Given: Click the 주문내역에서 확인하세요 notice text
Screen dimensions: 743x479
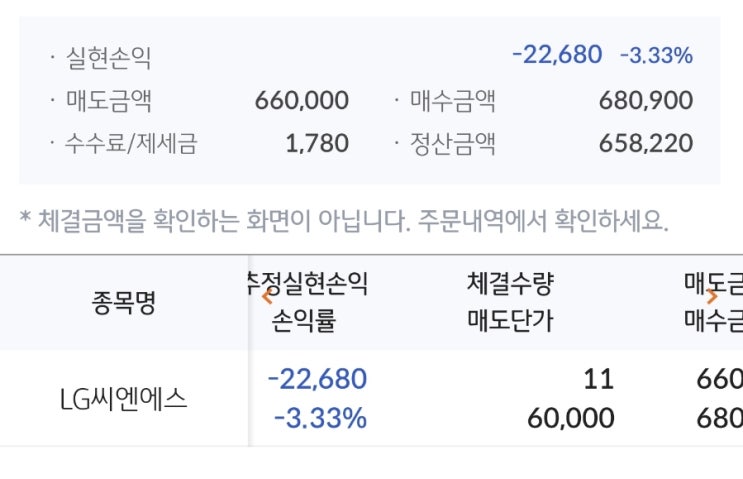Looking at the screenshot, I should [x=540, y=220].
